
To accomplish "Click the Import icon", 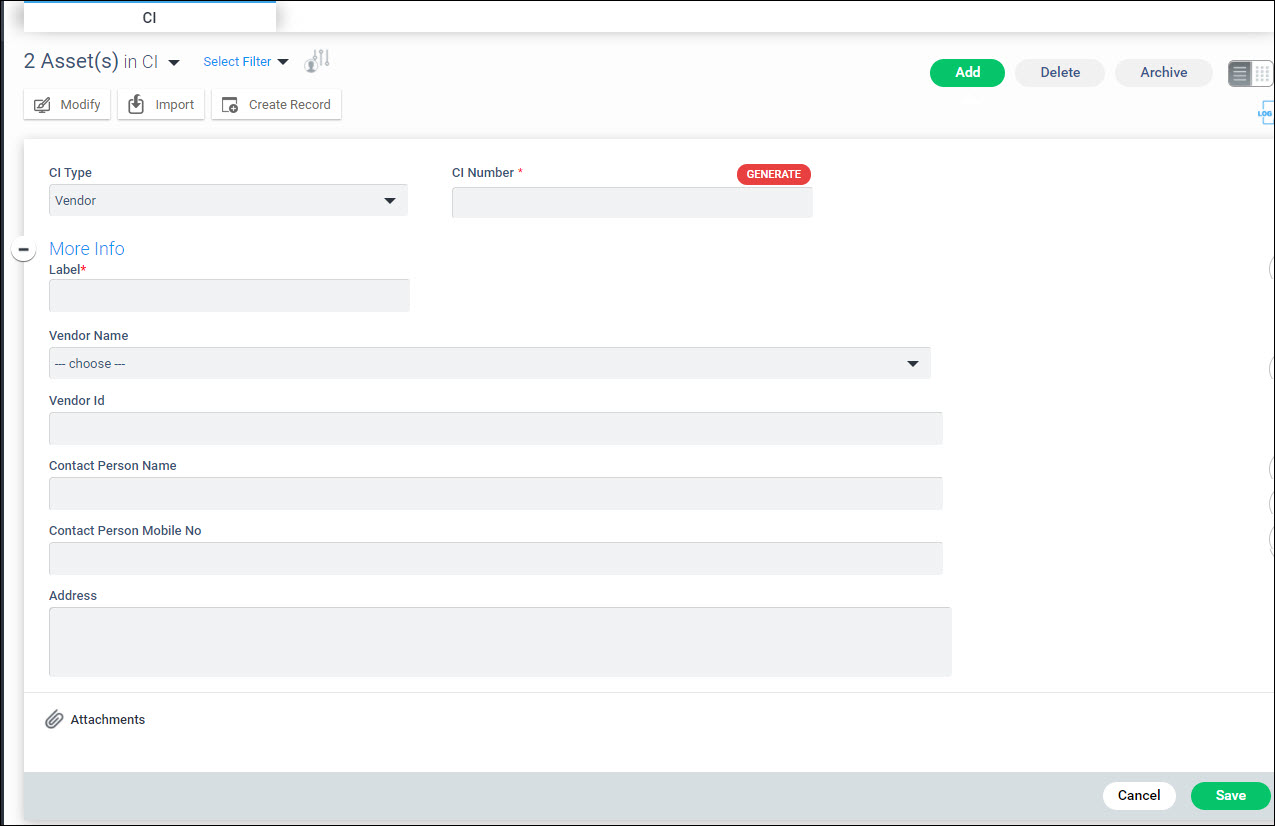I will (x=138, y=104).
